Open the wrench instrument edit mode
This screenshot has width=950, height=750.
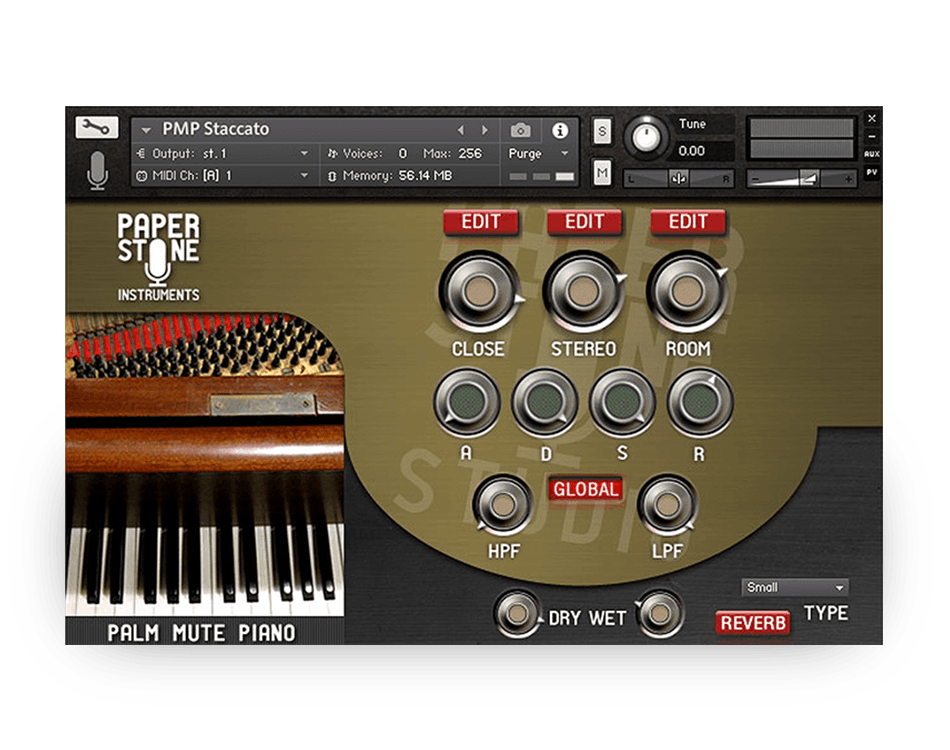click(96, 127)
